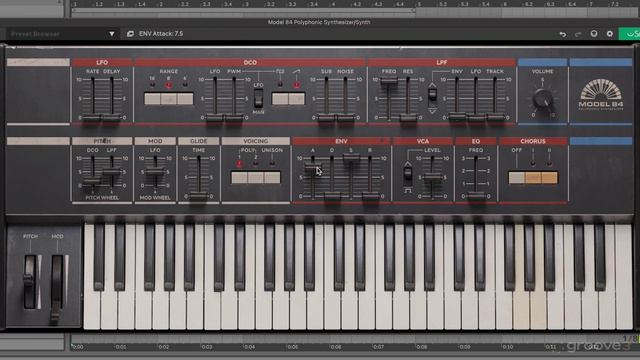
Task: Select the DCO range 16' button
Action: click(x=152, y=98)
